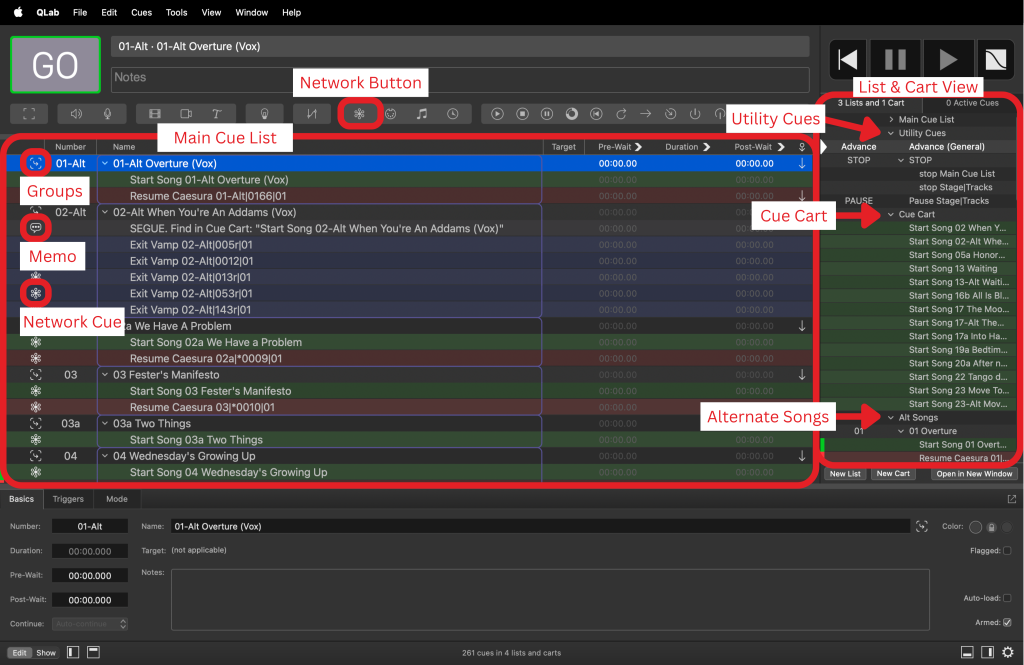
Task: Click the GO button
Action: pos(56,65)
